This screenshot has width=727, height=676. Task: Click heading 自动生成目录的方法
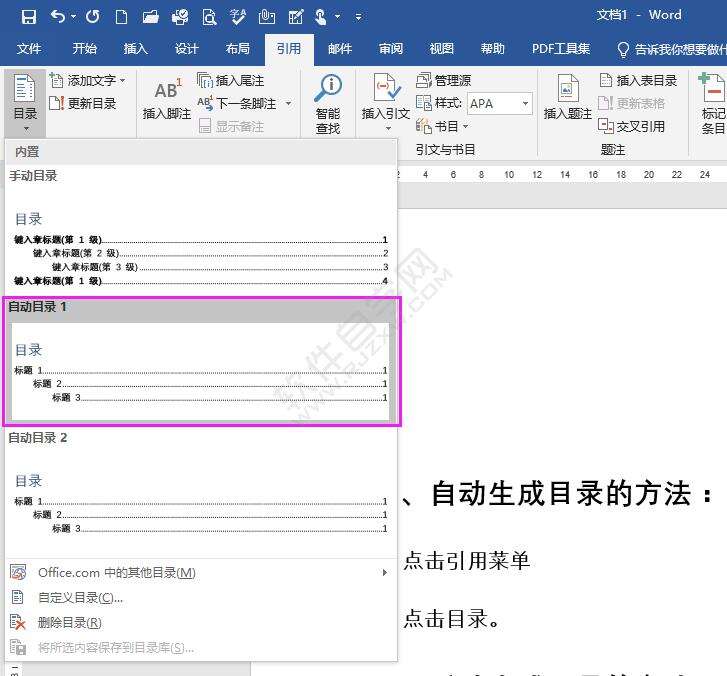561,493
